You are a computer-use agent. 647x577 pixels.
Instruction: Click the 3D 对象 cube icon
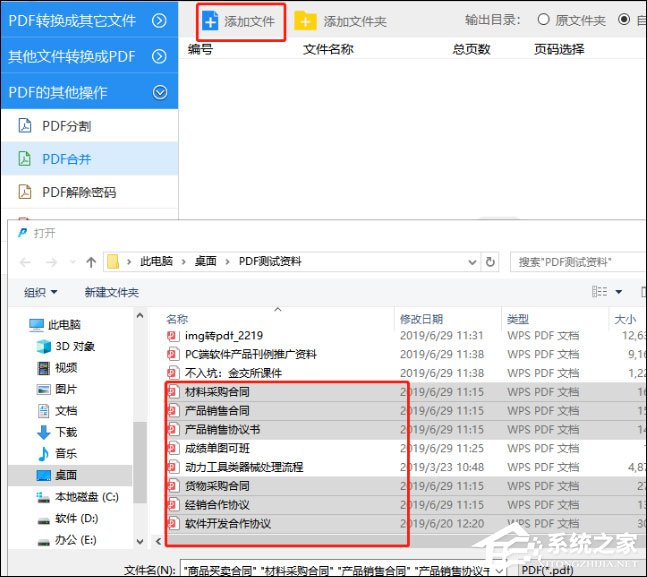(44, 346)
